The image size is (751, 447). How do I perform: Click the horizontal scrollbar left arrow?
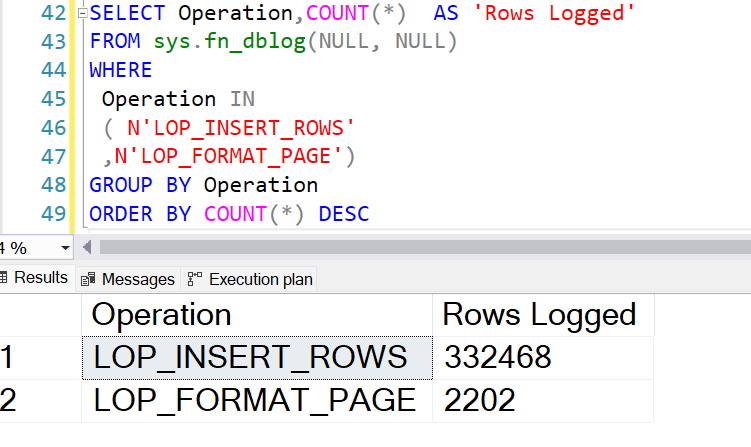(87, 248)
